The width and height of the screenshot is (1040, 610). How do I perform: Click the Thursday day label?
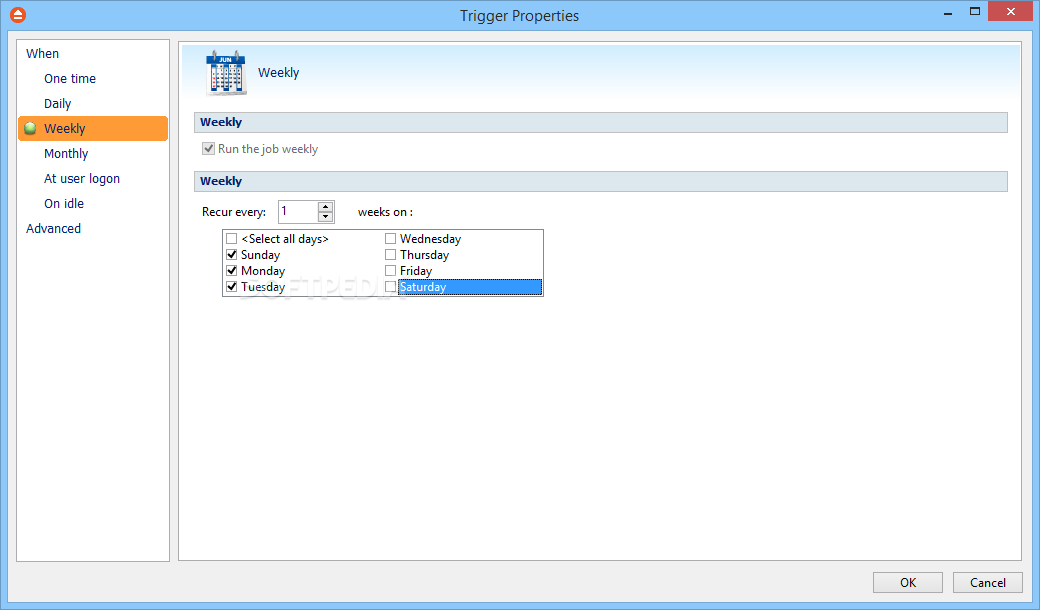(424, 255)
